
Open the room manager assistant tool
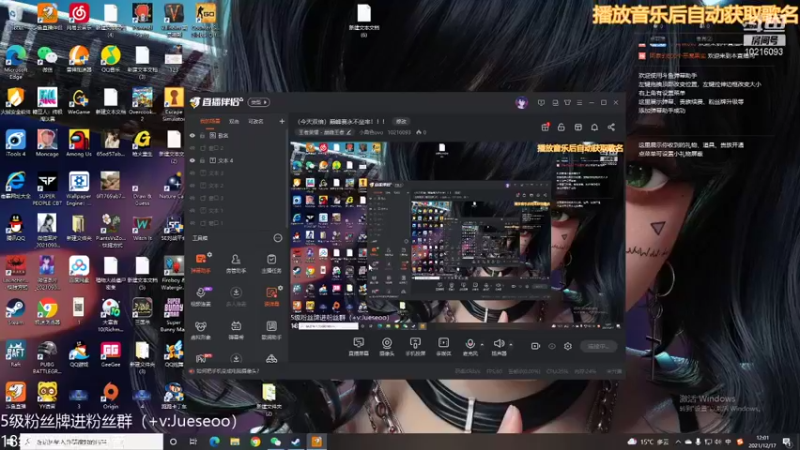(236, 263)
